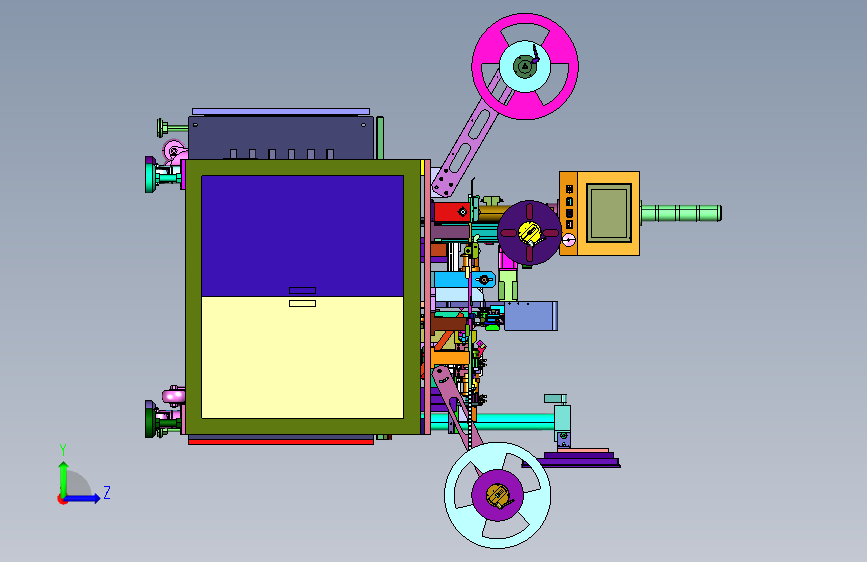This screenshot has width=867, height=562.
Task: Select the pink caster wheel at lower left
Action: pyautogui.click(x=174, y=395)
